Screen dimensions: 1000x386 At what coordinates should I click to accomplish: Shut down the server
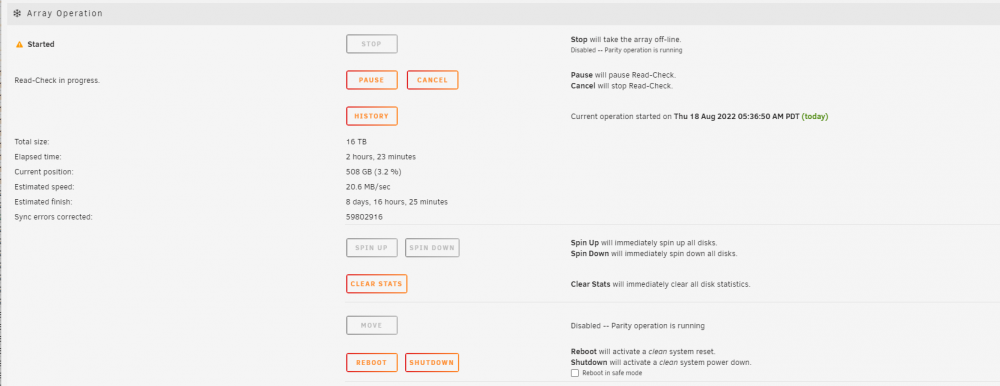pos(432,362)
